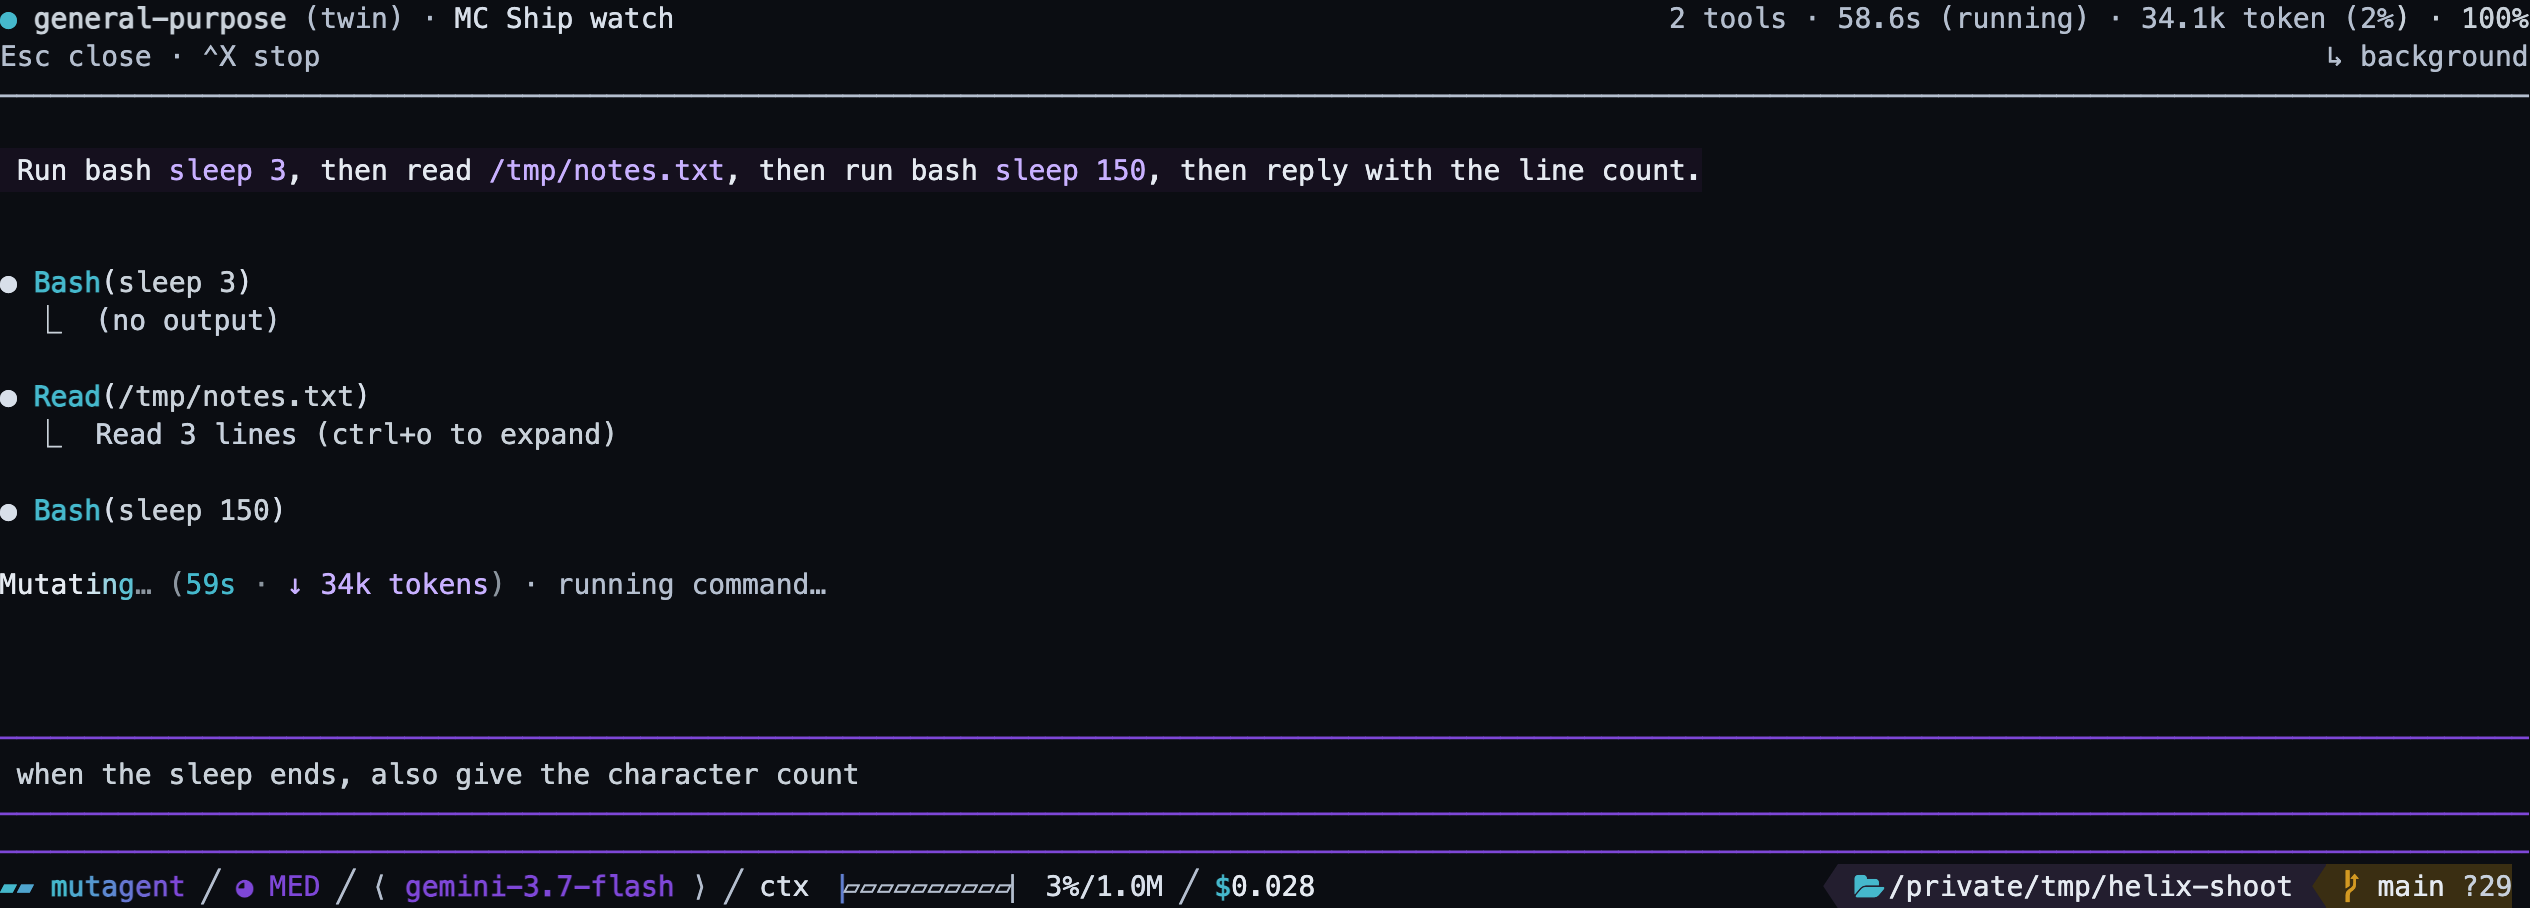Click the ctx label in status bar
Image resolution: width=2530 pixels, height=908 pixels.
coord(784,887)
